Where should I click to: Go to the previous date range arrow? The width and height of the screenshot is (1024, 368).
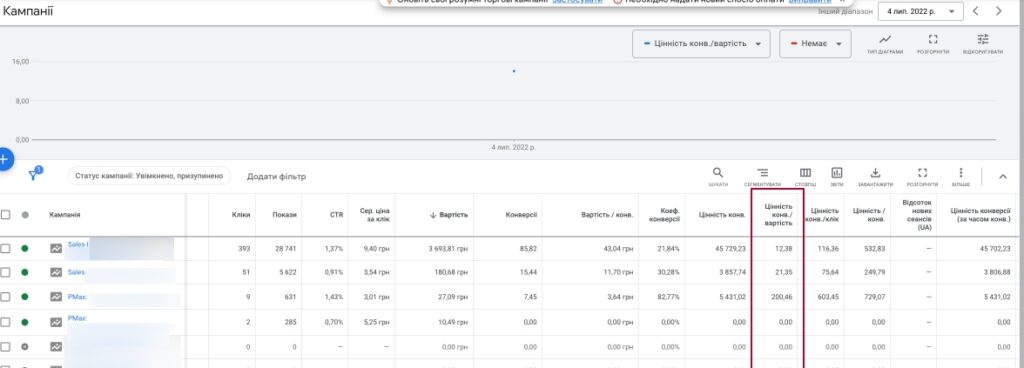coord(976,11)
